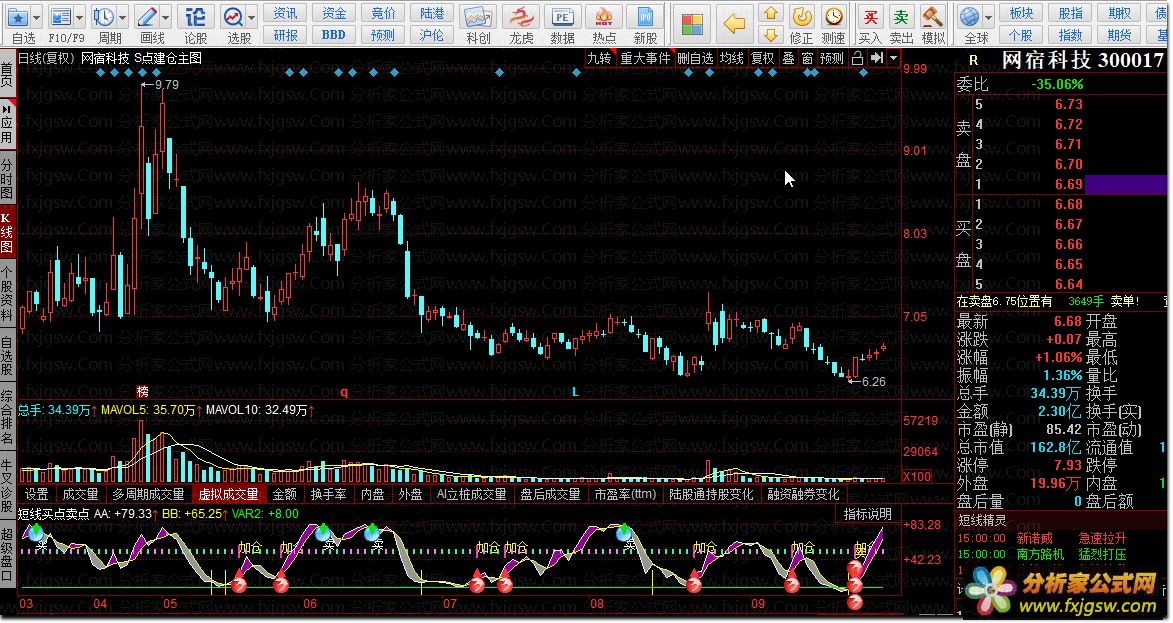The width and height of the screenshot is (1173, 623).
Task: Click the 竞价 auction button
Action: 382,13
